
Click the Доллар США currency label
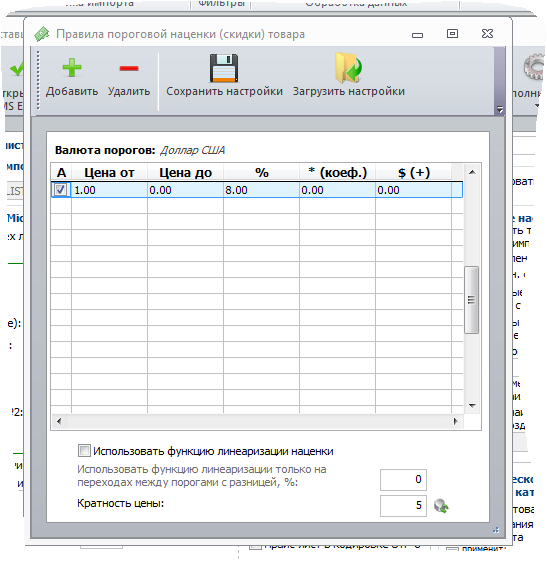pos(192,150)
